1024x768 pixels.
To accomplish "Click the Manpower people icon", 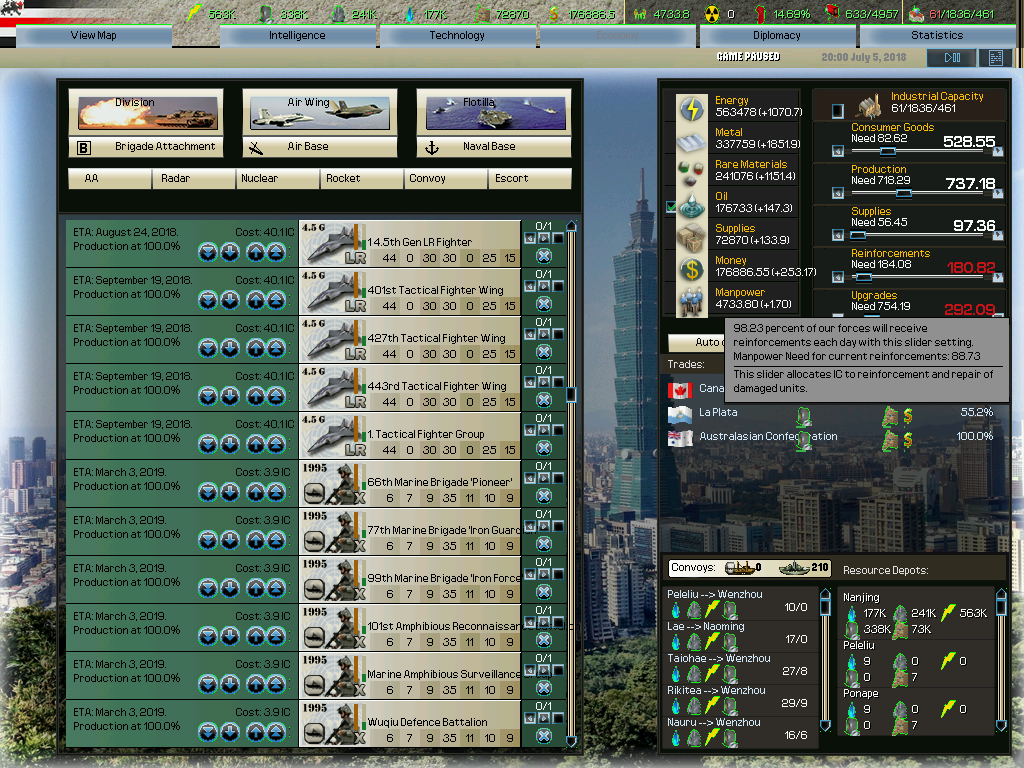I will pyautogui.click(x=692, y=300).
